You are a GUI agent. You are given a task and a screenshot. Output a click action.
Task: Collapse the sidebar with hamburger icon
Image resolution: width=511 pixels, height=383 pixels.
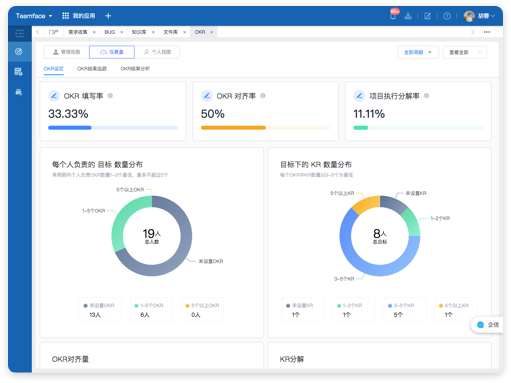tap(20, 33)
